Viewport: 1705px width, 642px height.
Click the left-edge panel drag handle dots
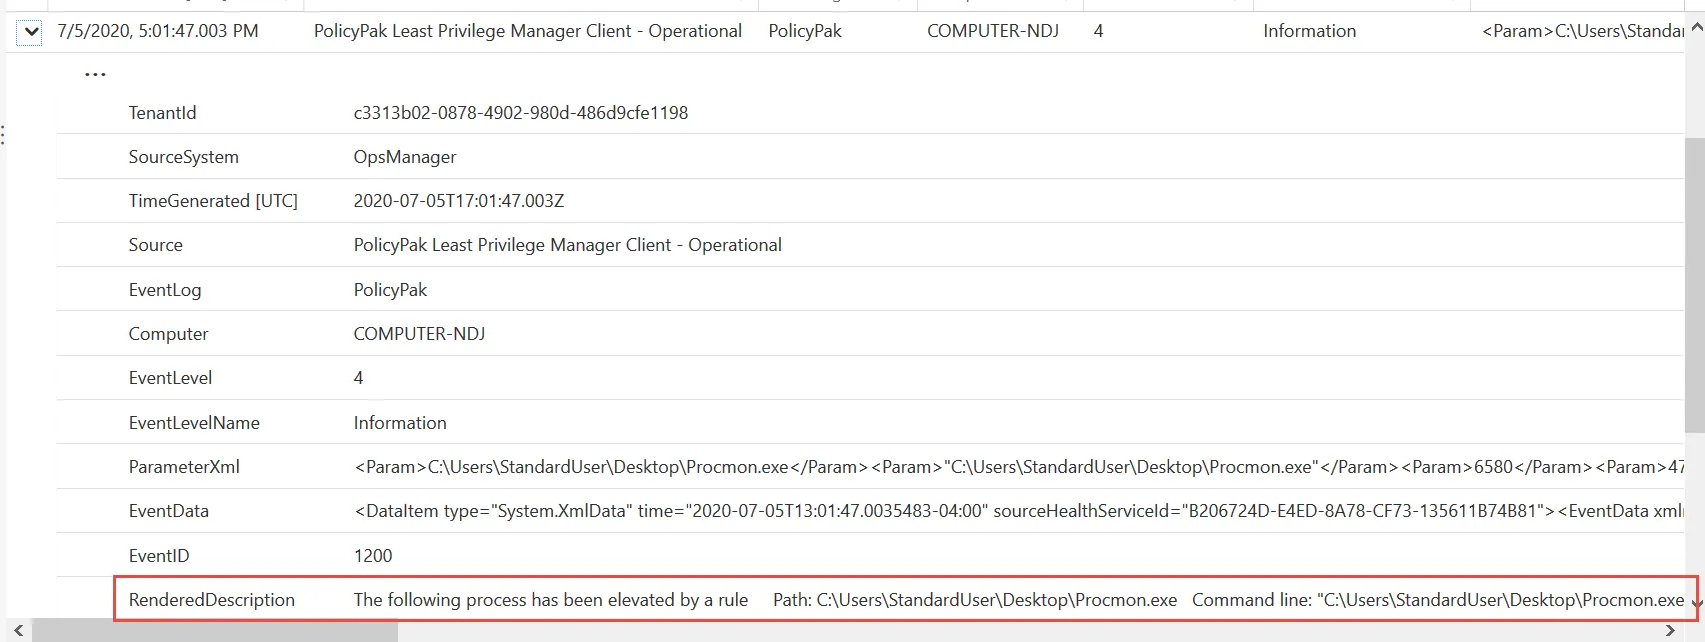(x=3, y=135)
